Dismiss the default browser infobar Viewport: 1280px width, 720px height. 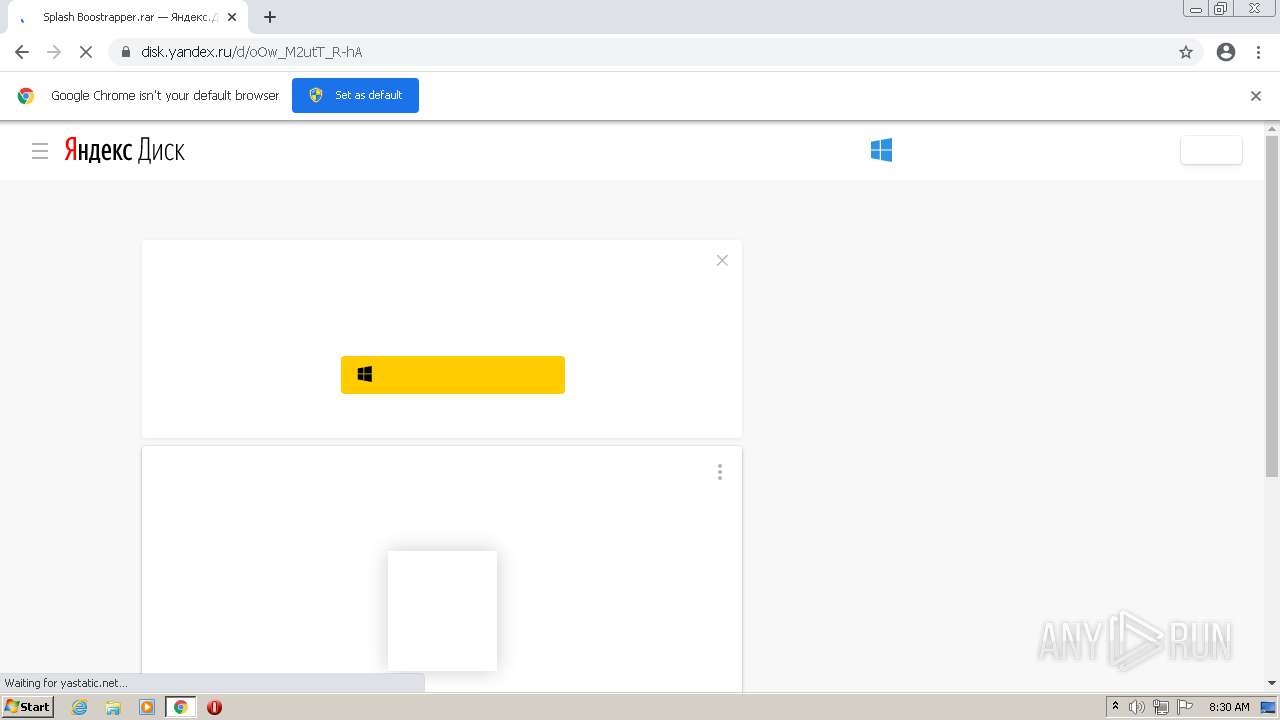click(1256, 96)
